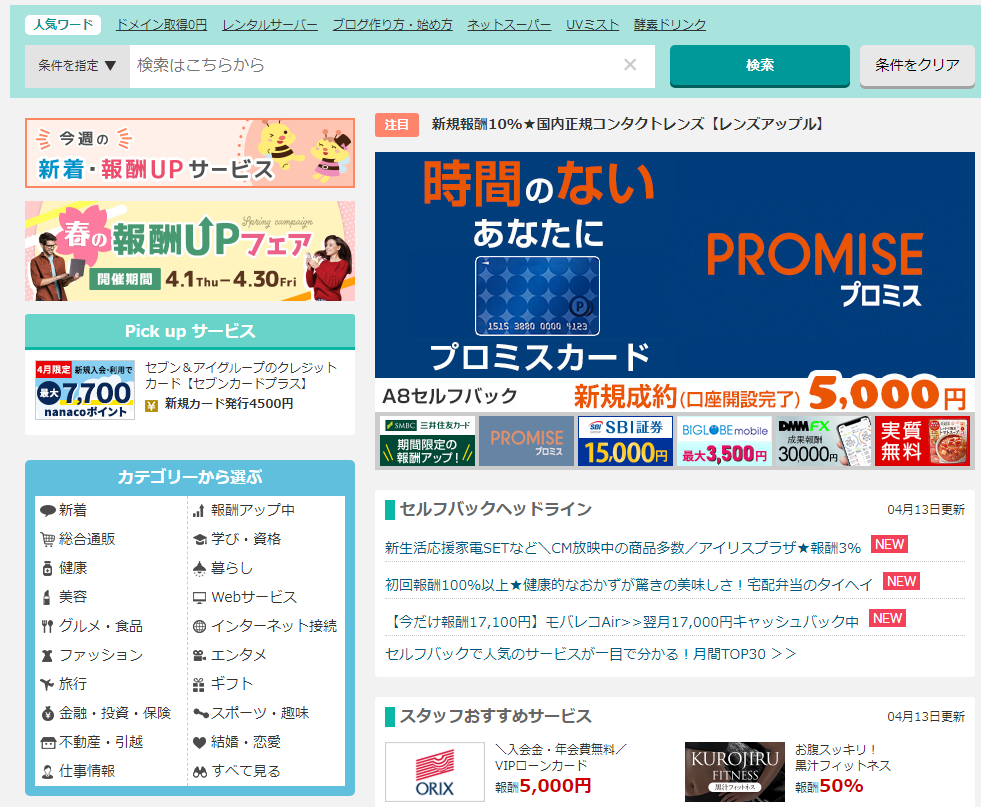Select the 健康 category bottle icon
981x807 pixels.
48,568
